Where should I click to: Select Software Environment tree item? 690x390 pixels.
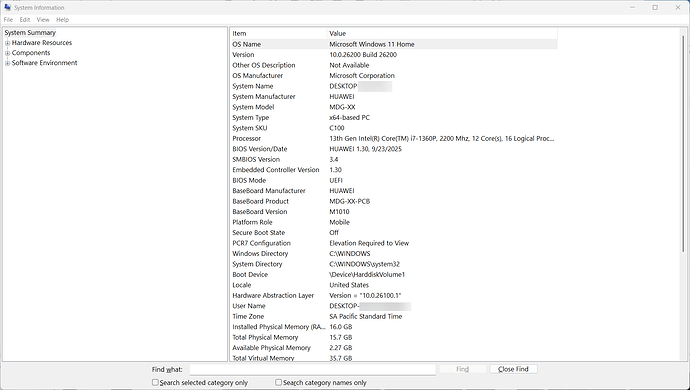[x=44, y=63]
